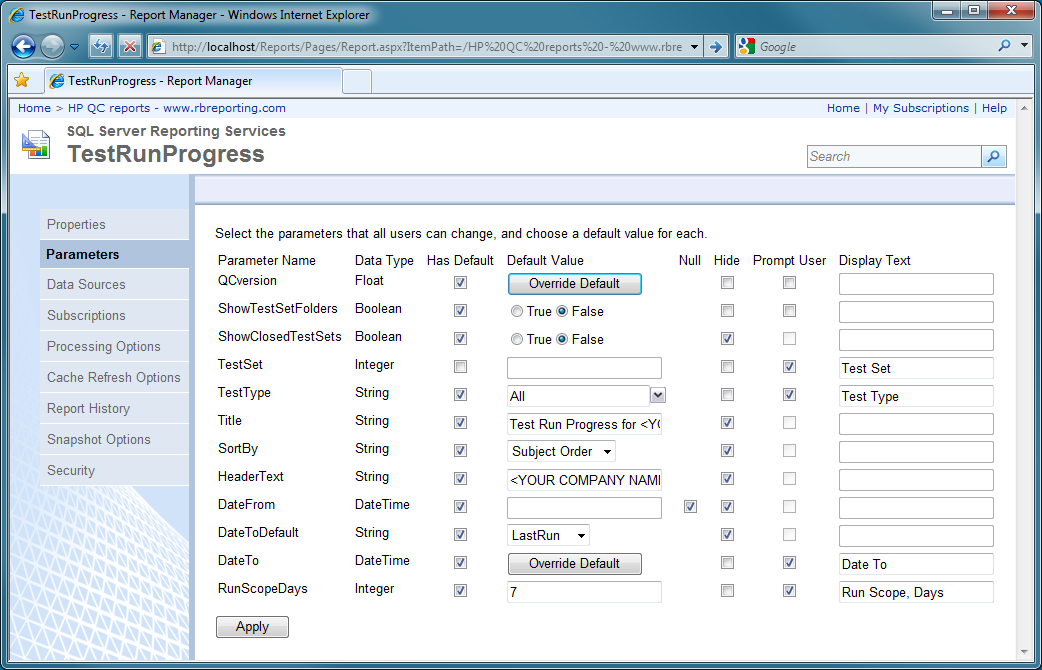Open the My Subscriptions link
This screenshot has height=670, width=1042.
[920, 107]
